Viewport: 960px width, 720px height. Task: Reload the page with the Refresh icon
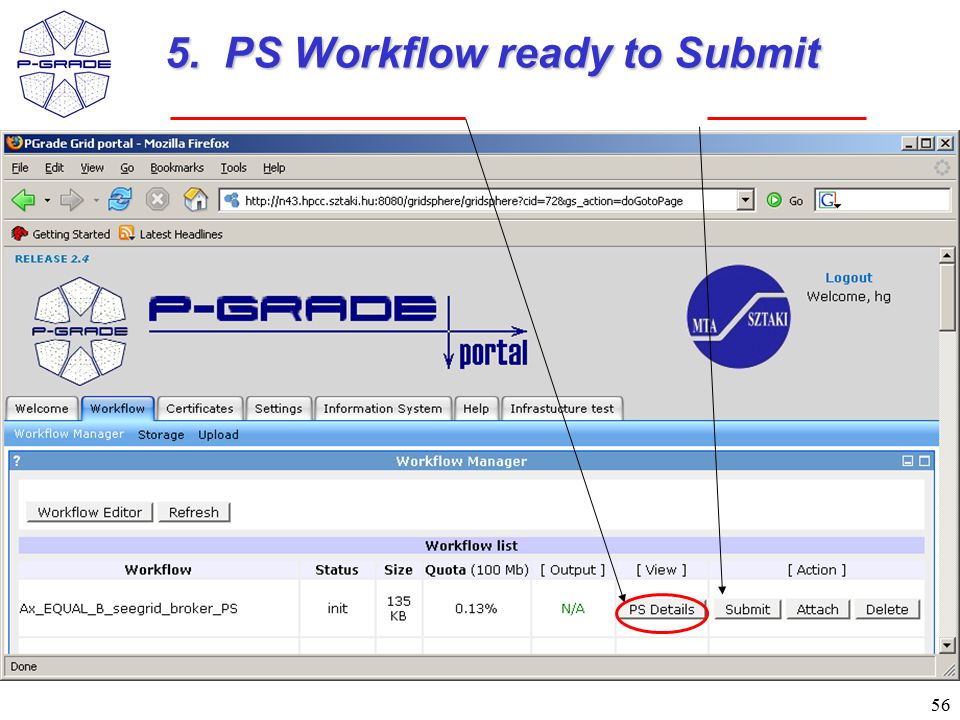tap(120, 200)
